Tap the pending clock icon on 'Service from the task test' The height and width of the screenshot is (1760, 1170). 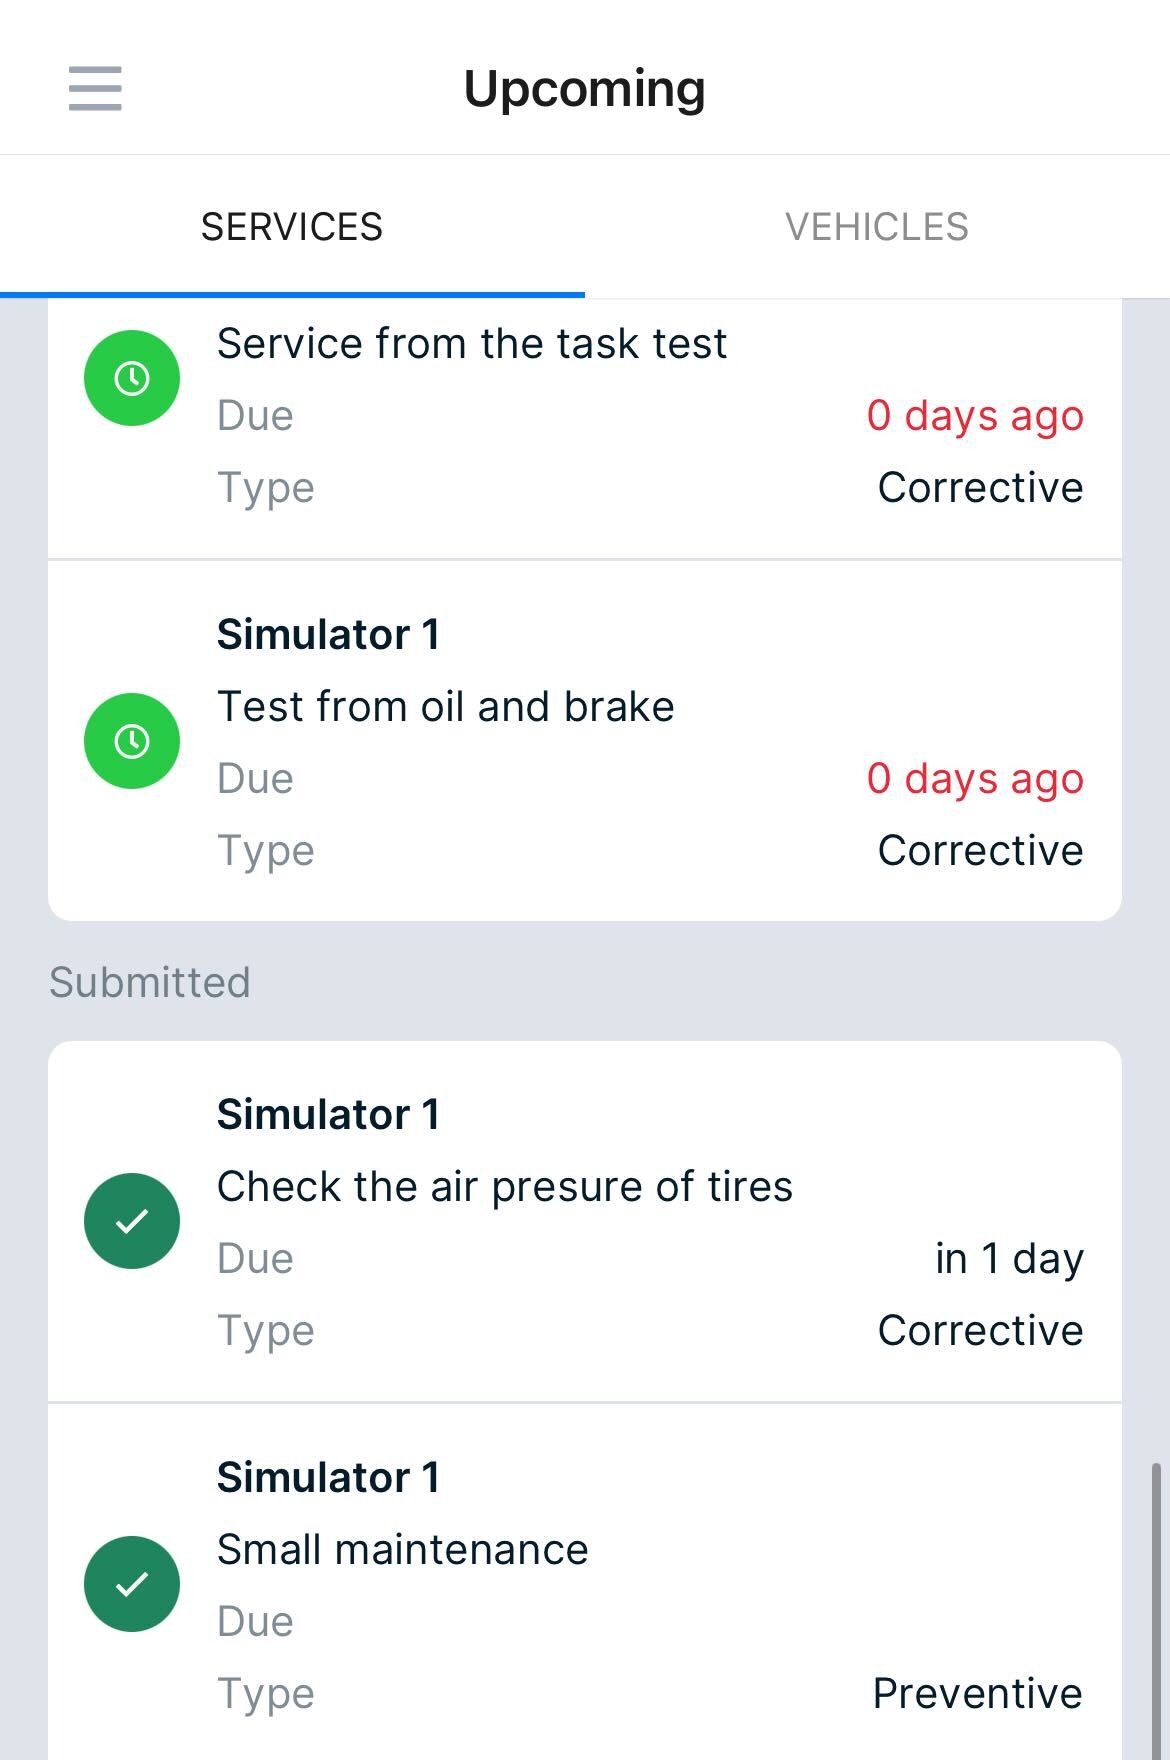131,377
